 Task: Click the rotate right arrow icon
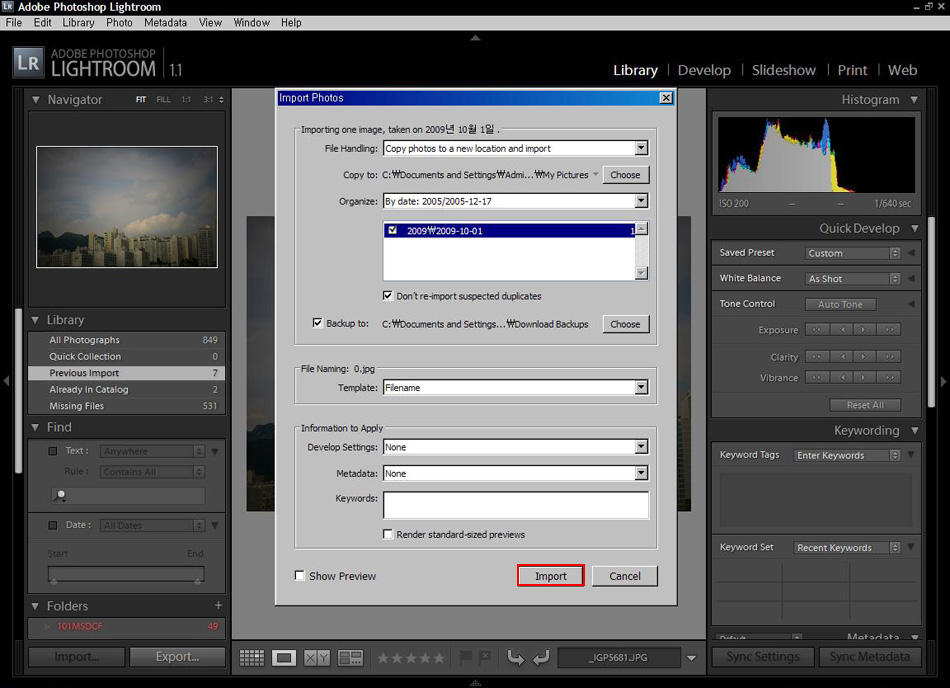point(541,657)
